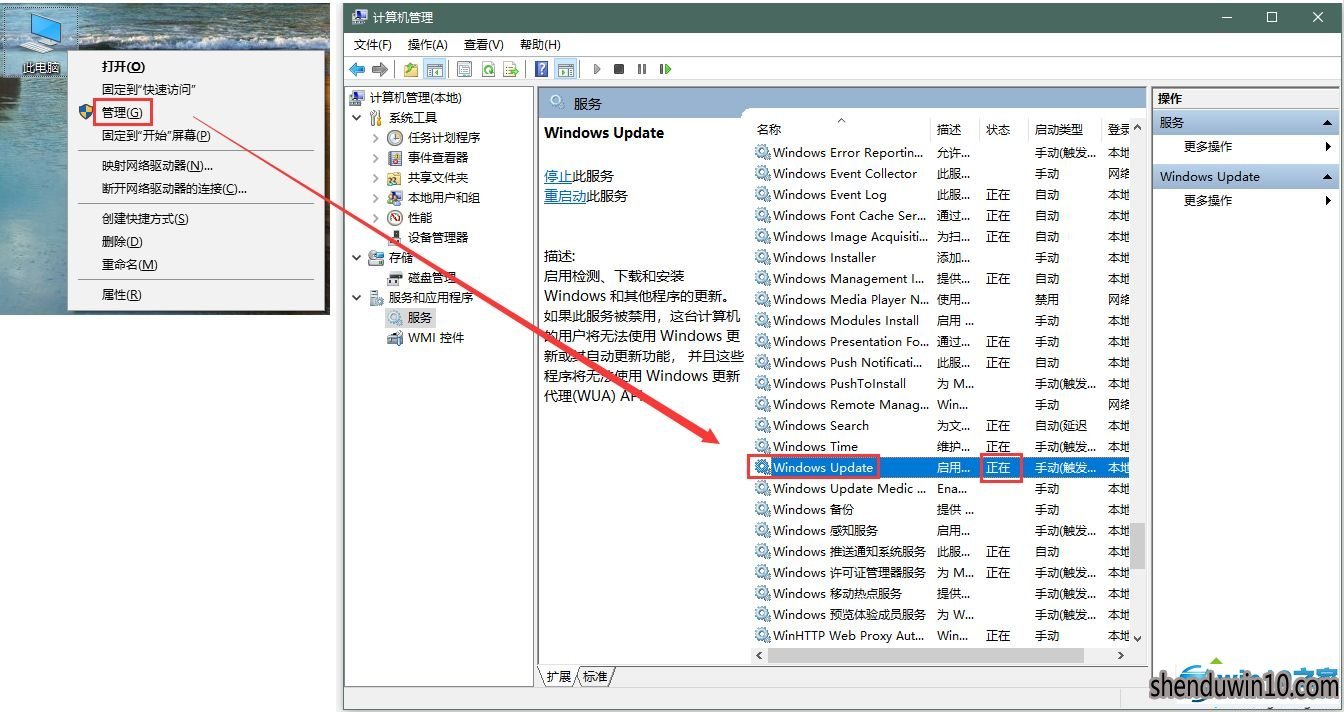Click the blue help question-mark icon
The height and width of the screenshot is (712, 1344).
coord(542,69)
